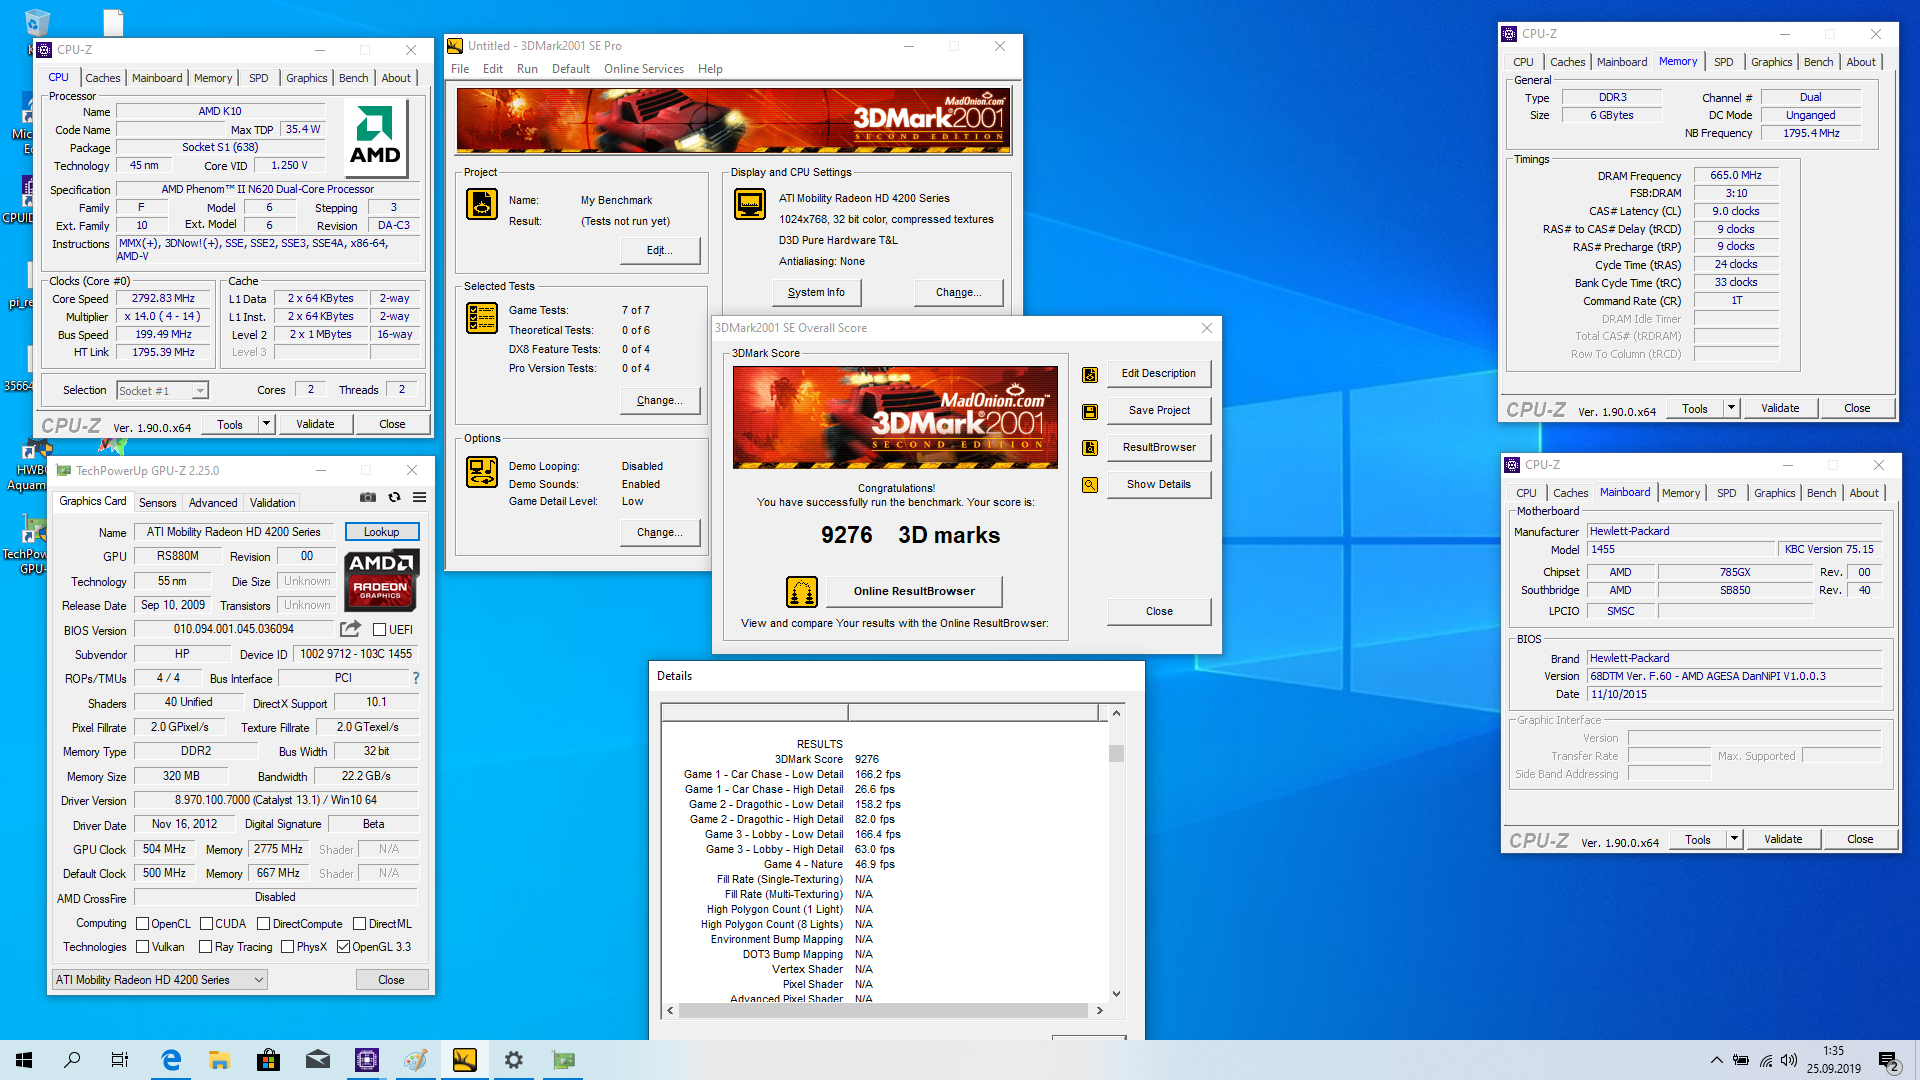Image resolution: width=1920 pixels, height=1080 pixels.
Task: Toggle the OpenGL 3.3 checkbox
Action: coord(343,947)
